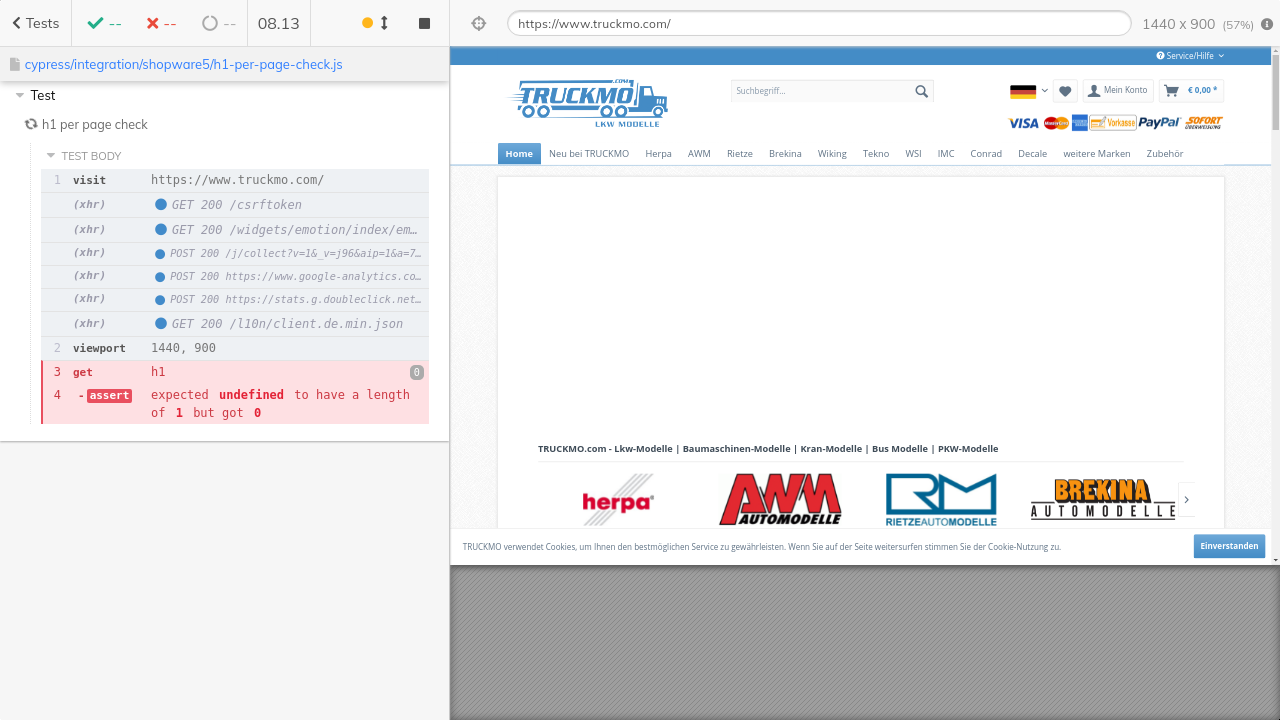Open the selector playground crosshair

pos(478,23)
